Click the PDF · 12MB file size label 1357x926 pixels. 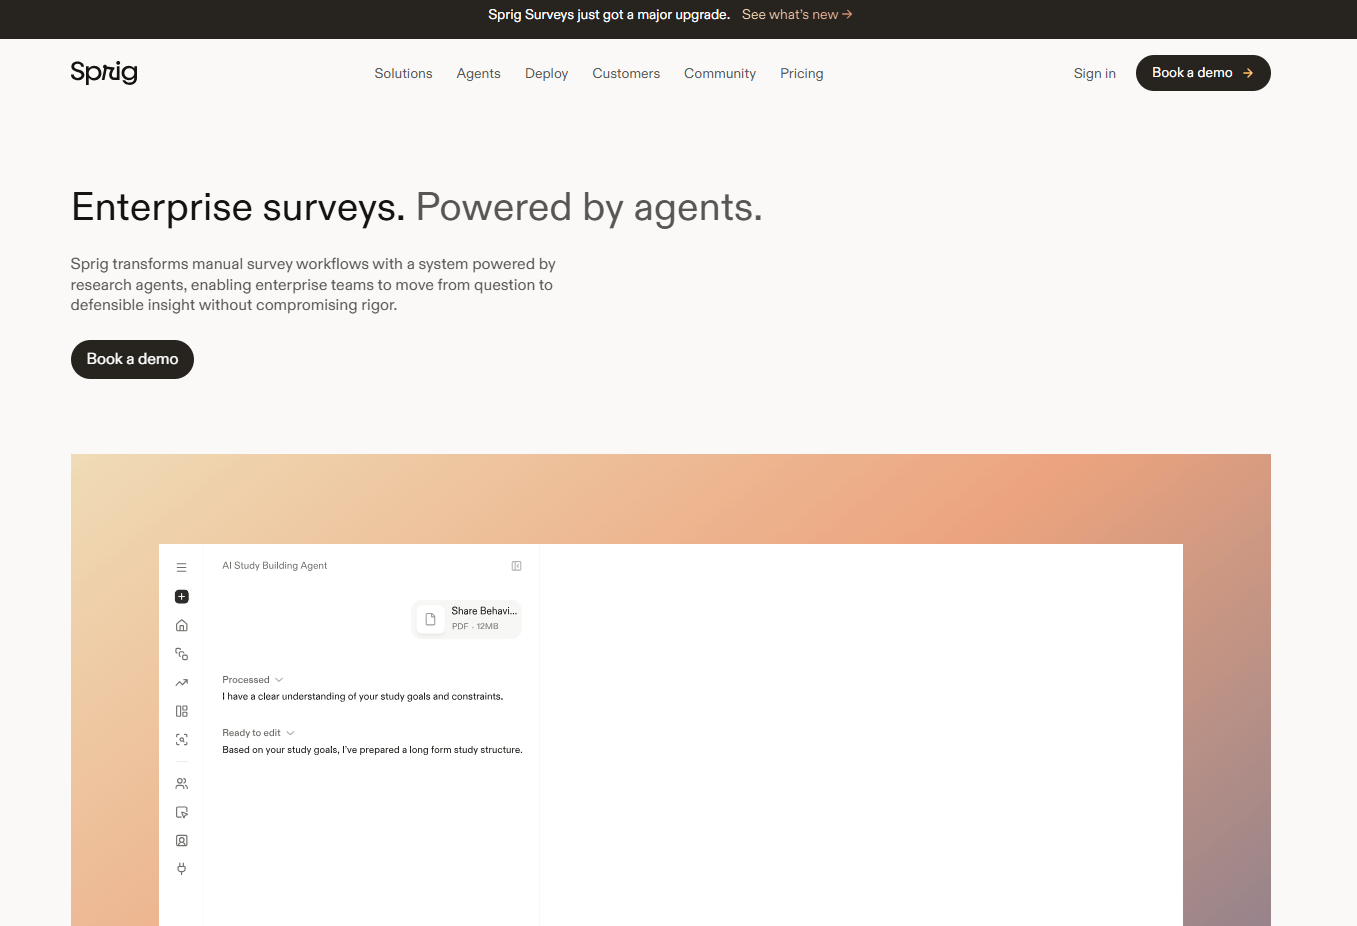point(475,626)
